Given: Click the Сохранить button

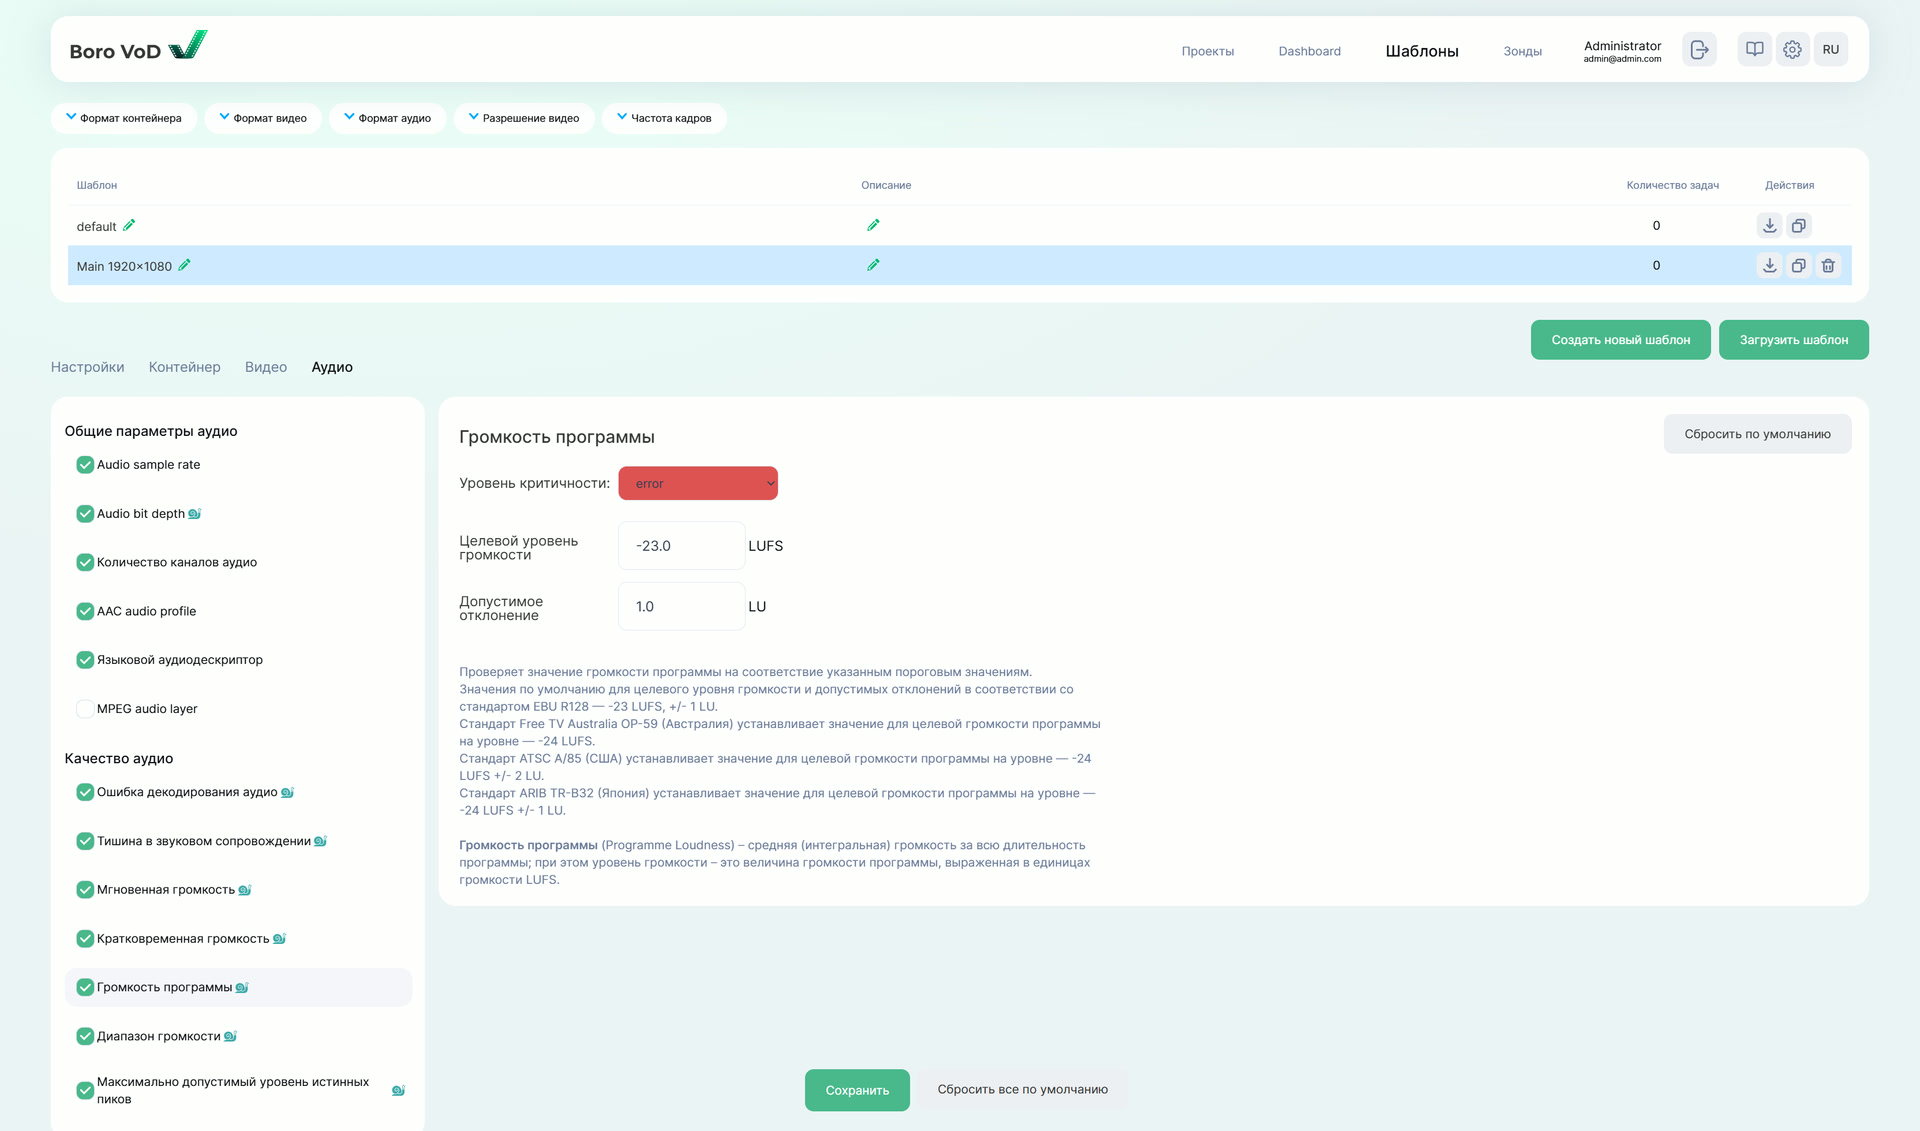Looking at the screenshot, I should (857, 1090).
